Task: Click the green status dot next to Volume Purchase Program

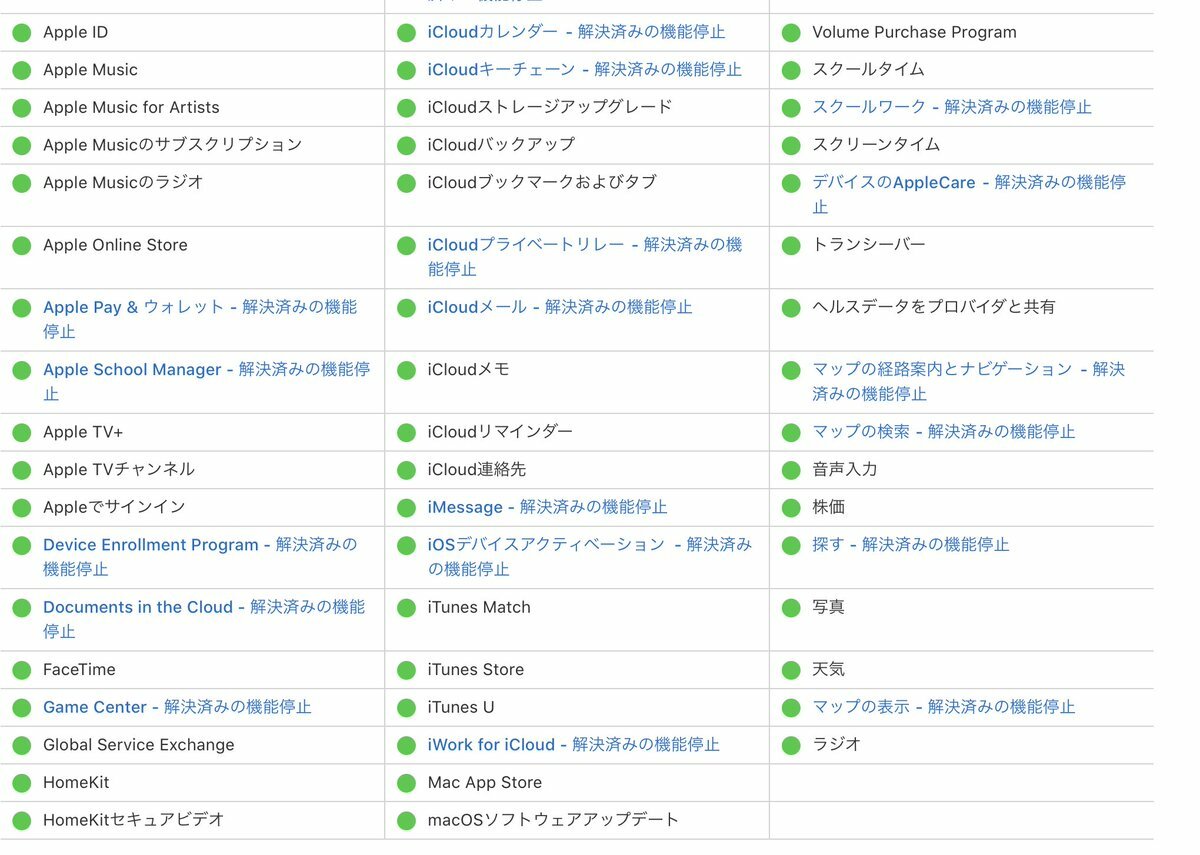Action: (791, 33)
